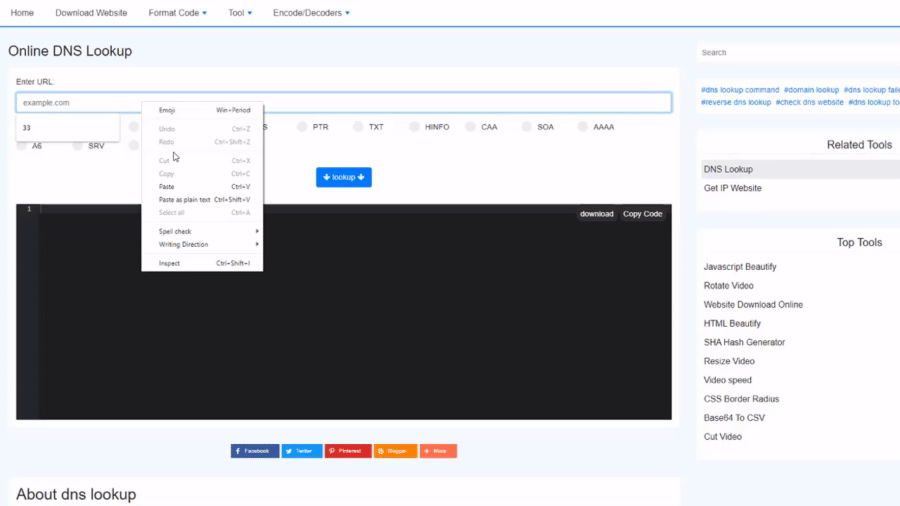Expand the Encode/Decoders menu
This screenshot has height=506, width=900.
pos(311,13)
